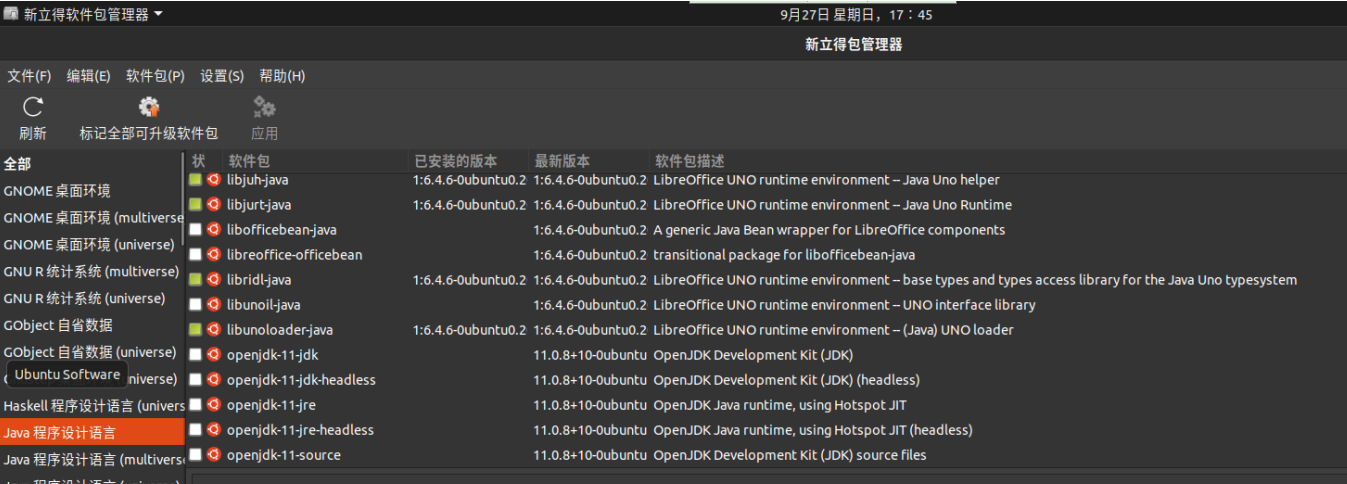Toggle status checkbox for libjurt-java
The image size is (1347, 484).
pyautogui.click(x=195, y=205)
